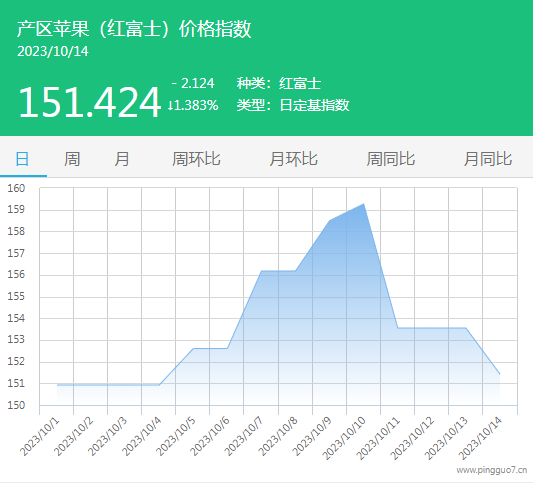Open the 月同比 tab

[x=488, y=159]
